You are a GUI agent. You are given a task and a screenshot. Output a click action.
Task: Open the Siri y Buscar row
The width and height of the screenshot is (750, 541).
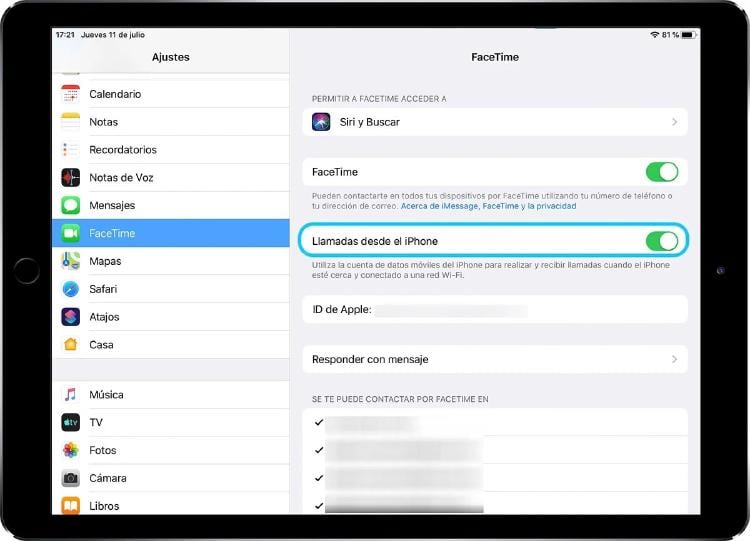tap(495, 122)
